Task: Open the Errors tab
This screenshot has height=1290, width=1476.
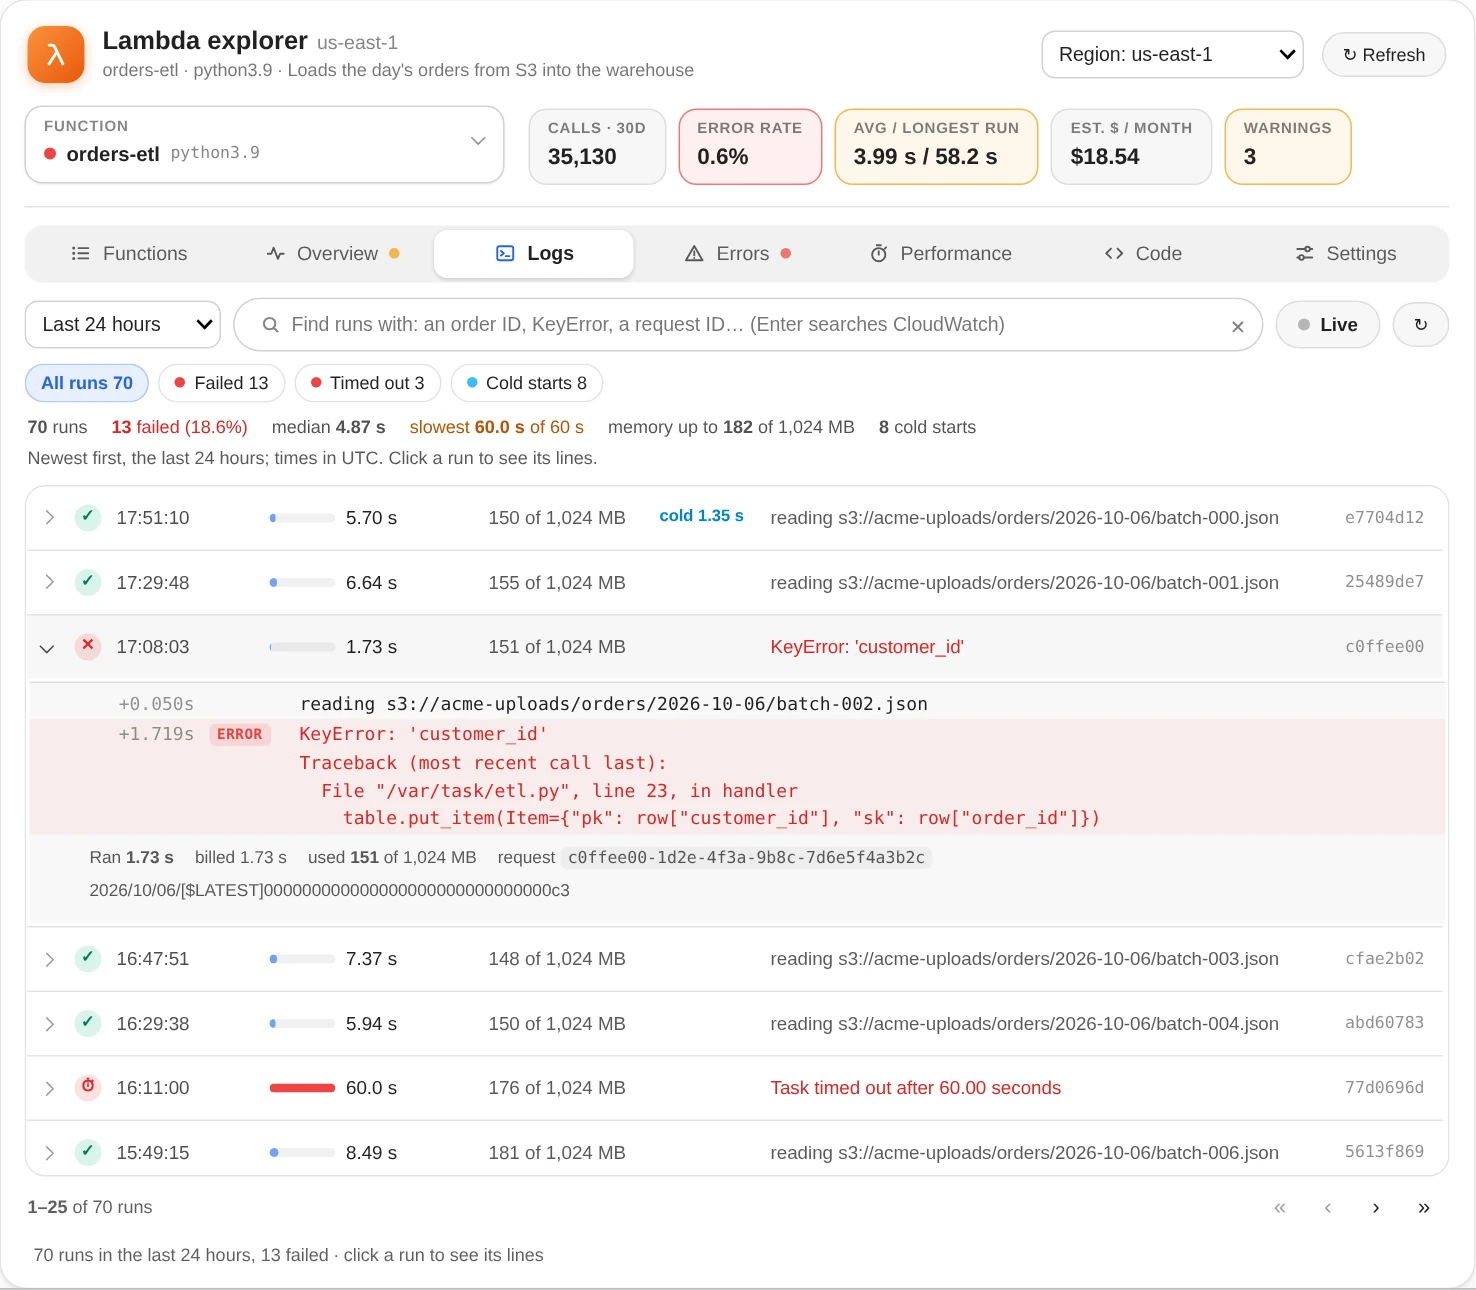Action: (738, 254)
